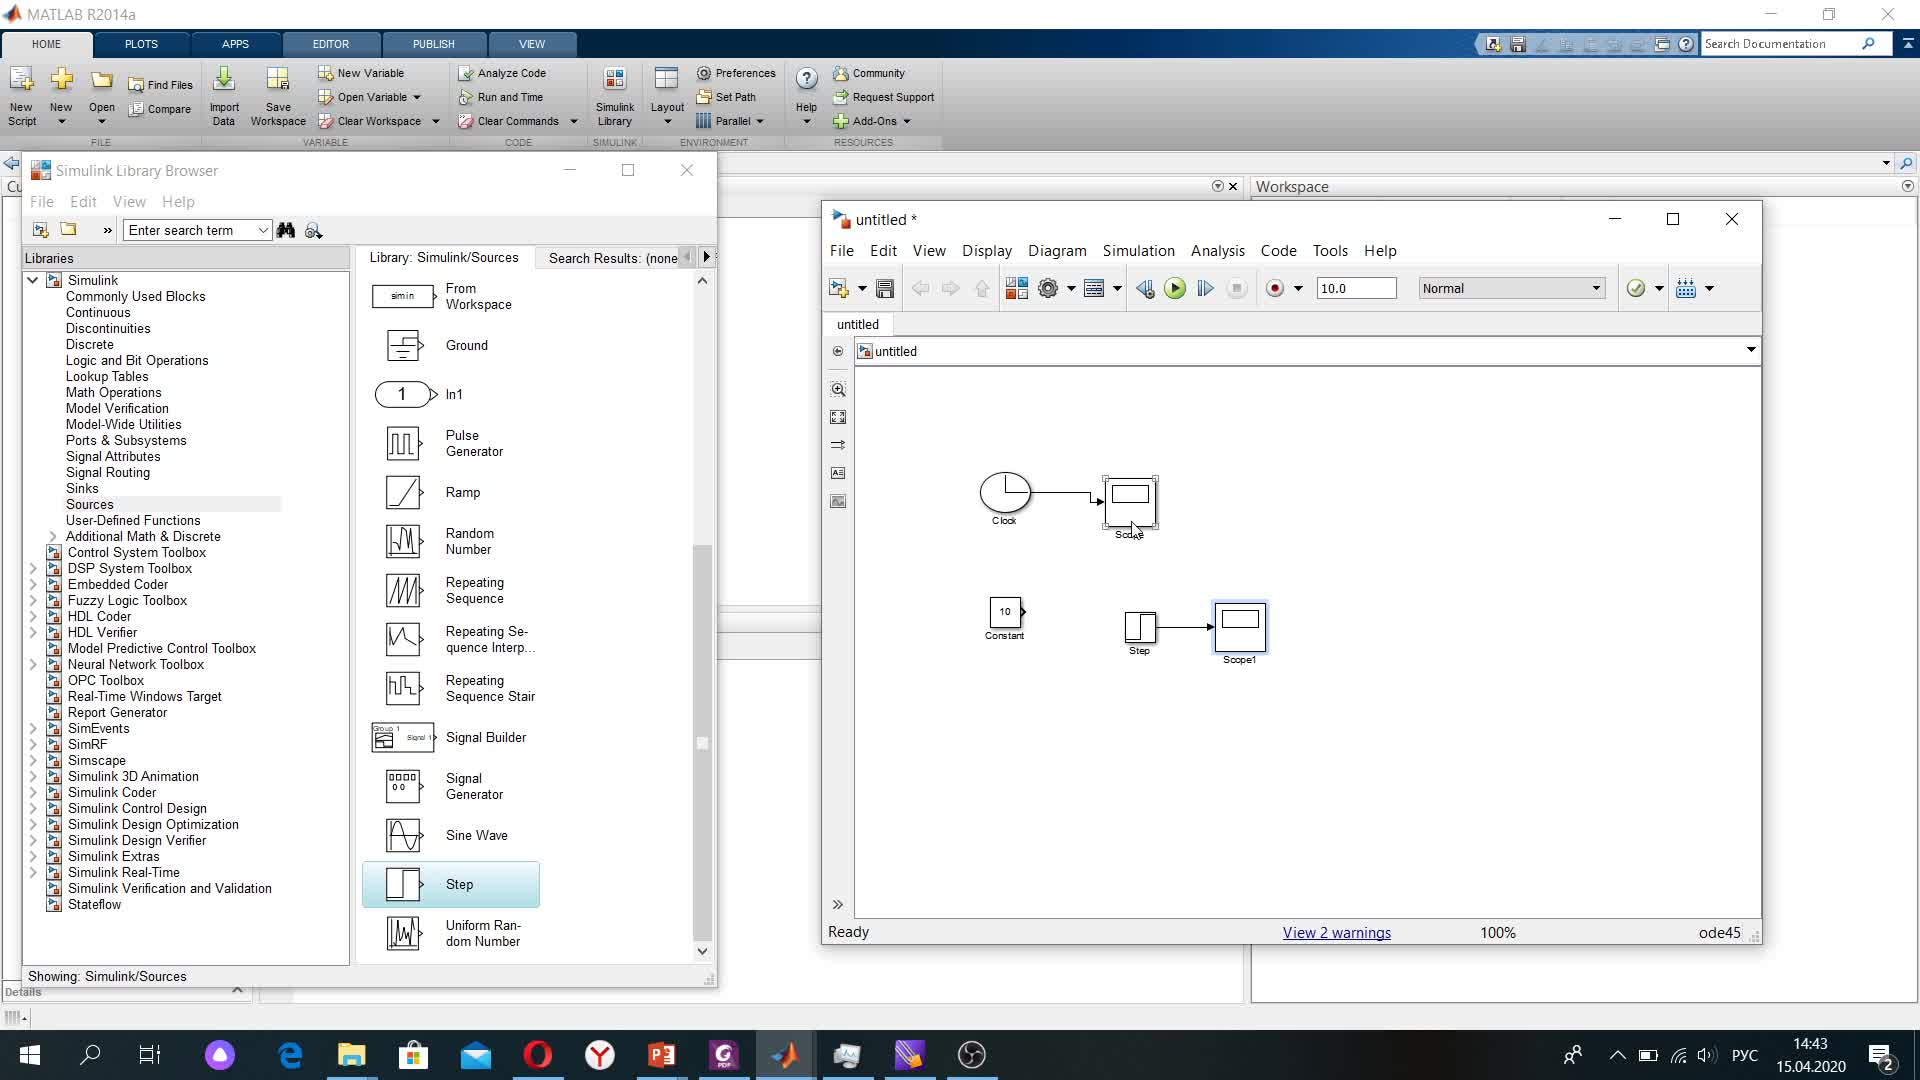Click Save Workspace in the MATLAB ribbon
Screen dimensions: 1920x1080
tap(278, 98)
